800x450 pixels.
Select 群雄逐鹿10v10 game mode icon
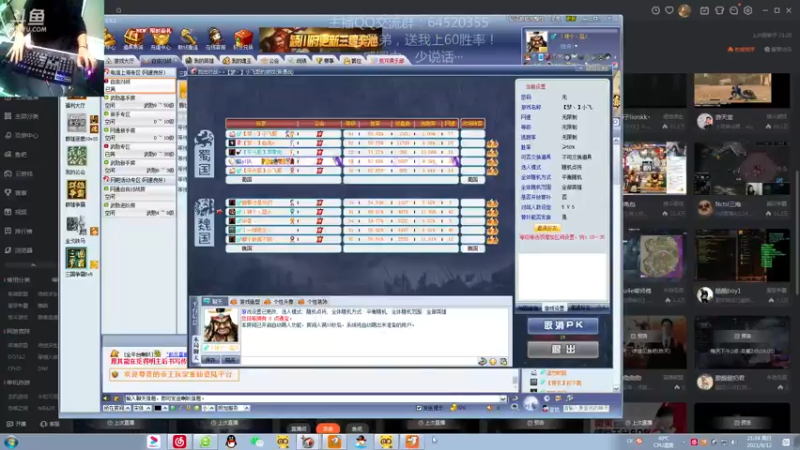[77, 124]
